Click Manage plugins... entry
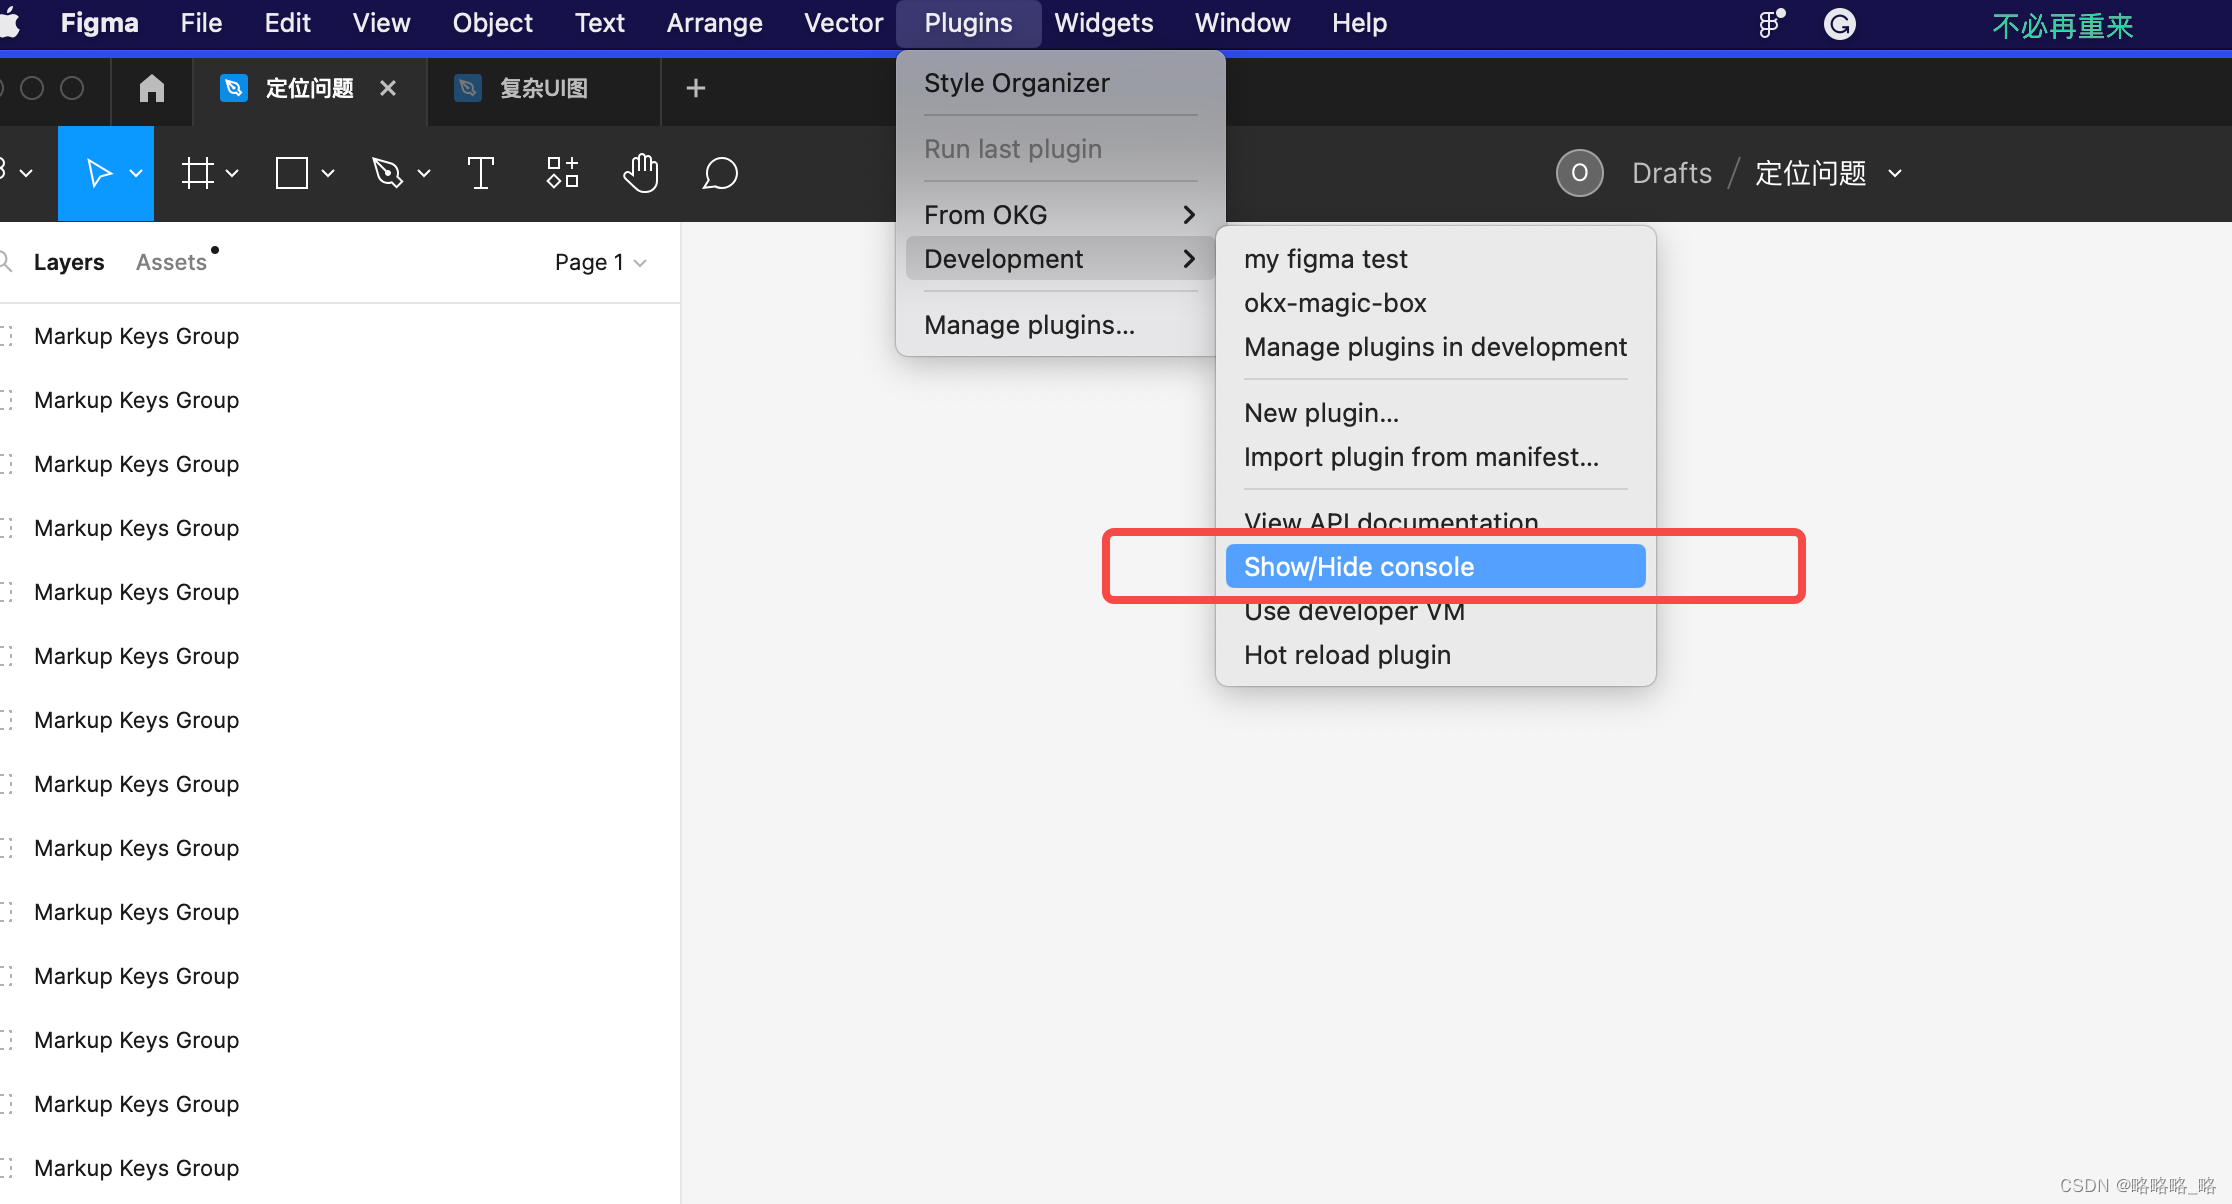 (x=1029, y=325)
